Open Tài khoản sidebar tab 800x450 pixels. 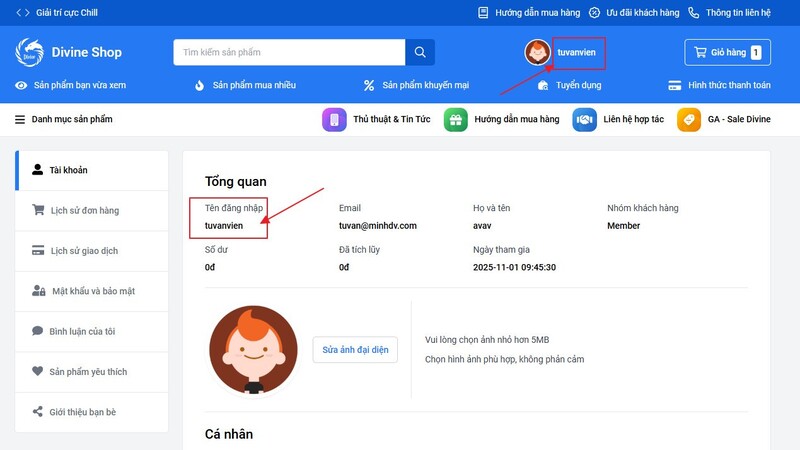(92, 170)
